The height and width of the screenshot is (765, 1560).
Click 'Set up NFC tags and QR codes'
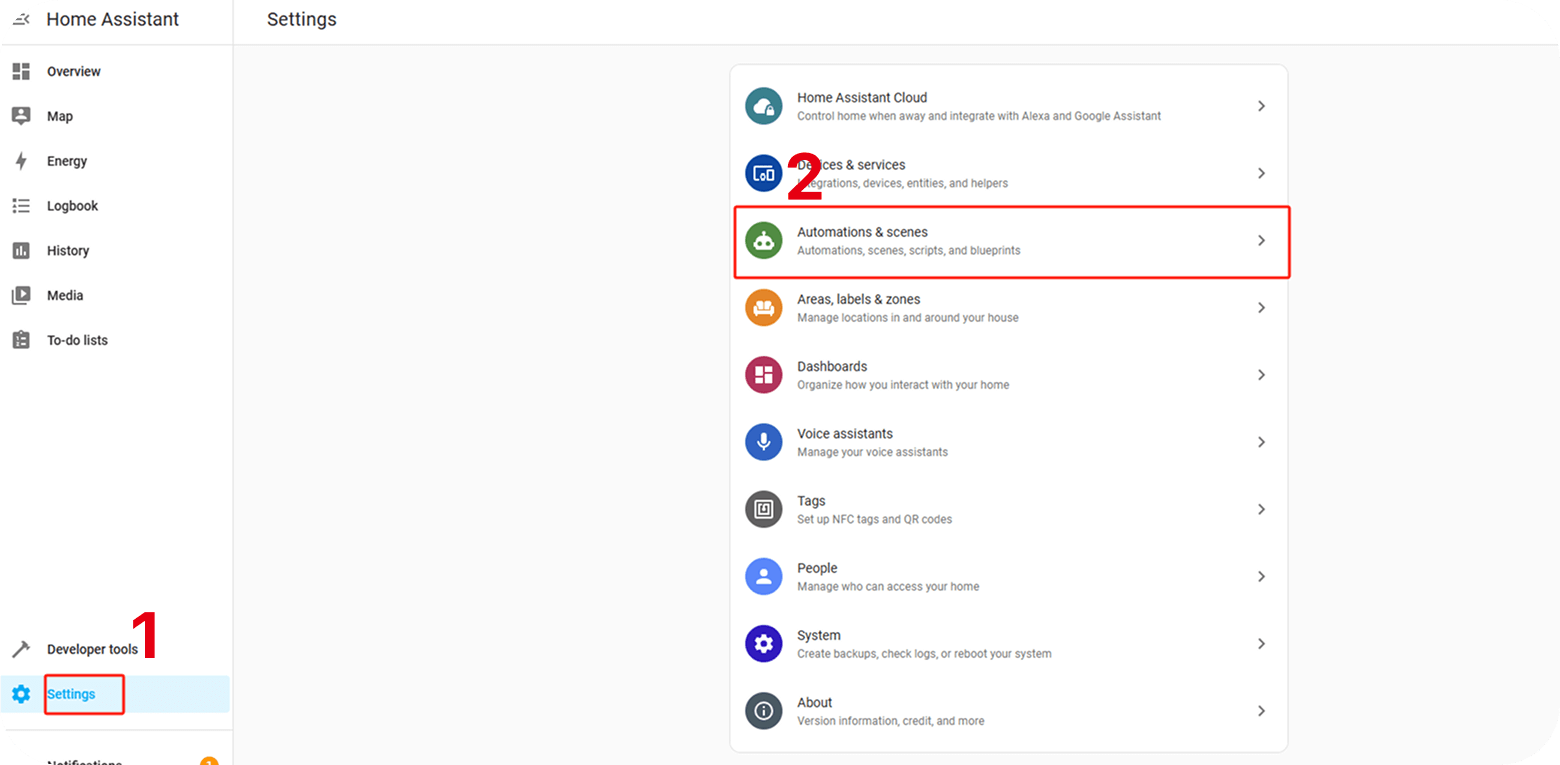tap(875, 520)
